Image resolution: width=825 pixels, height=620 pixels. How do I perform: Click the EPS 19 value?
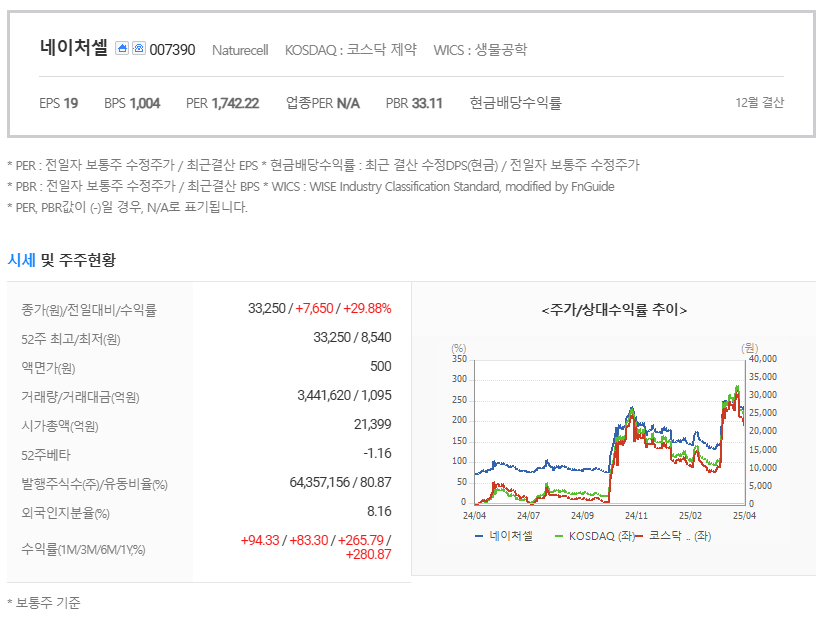(58, 103)
